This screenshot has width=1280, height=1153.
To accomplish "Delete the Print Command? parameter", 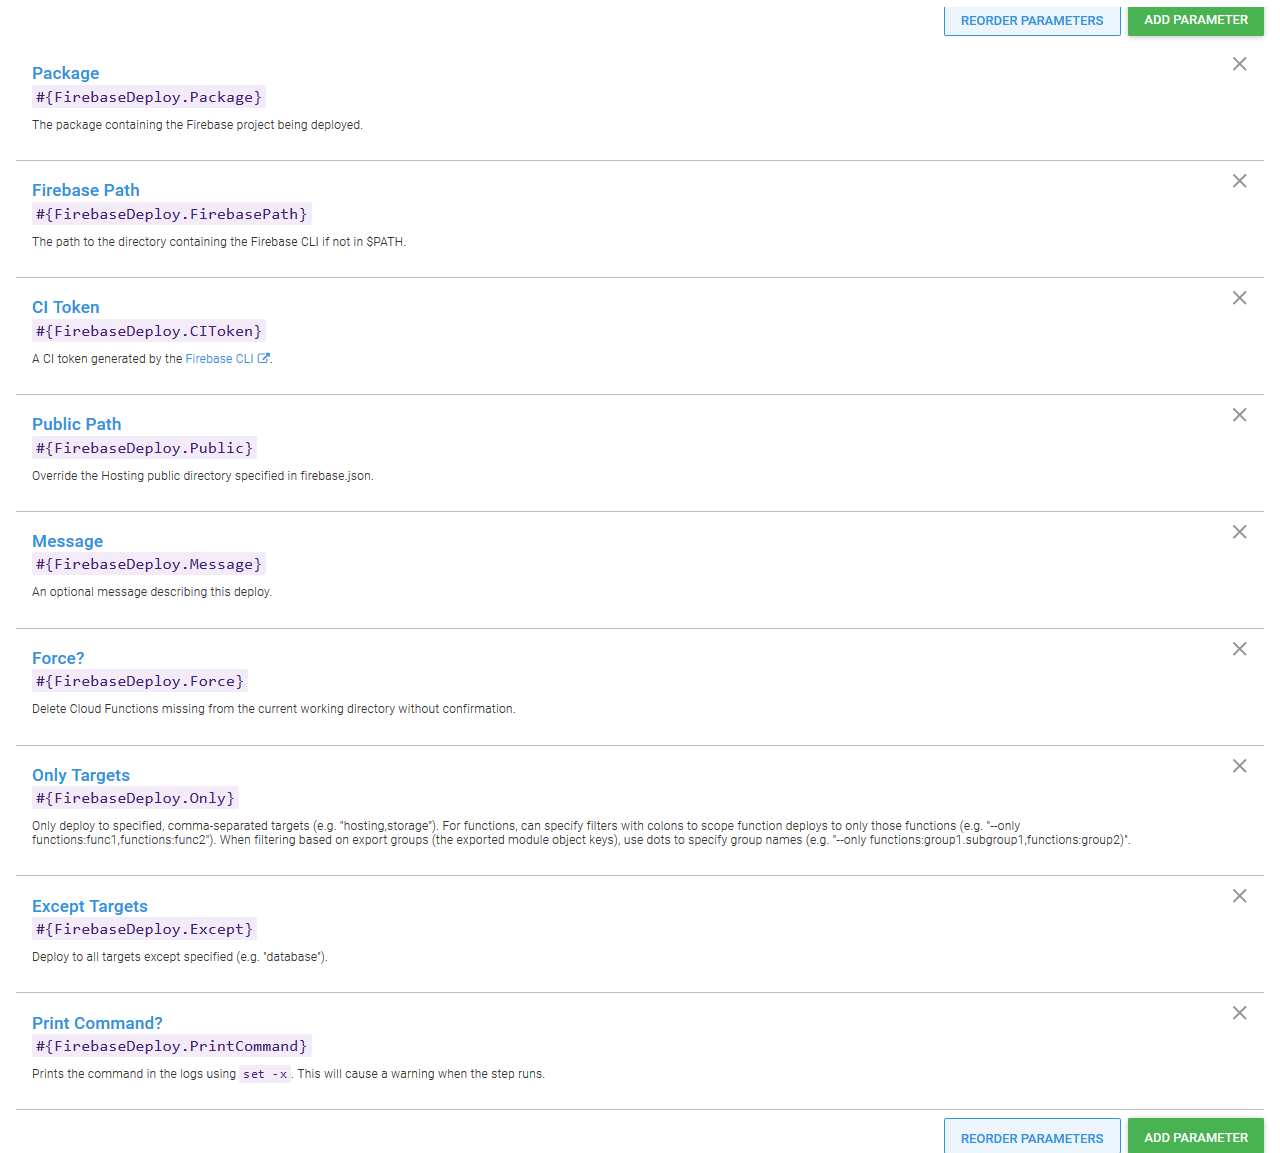I will pyautogui.click(x=1239, y=1012).
